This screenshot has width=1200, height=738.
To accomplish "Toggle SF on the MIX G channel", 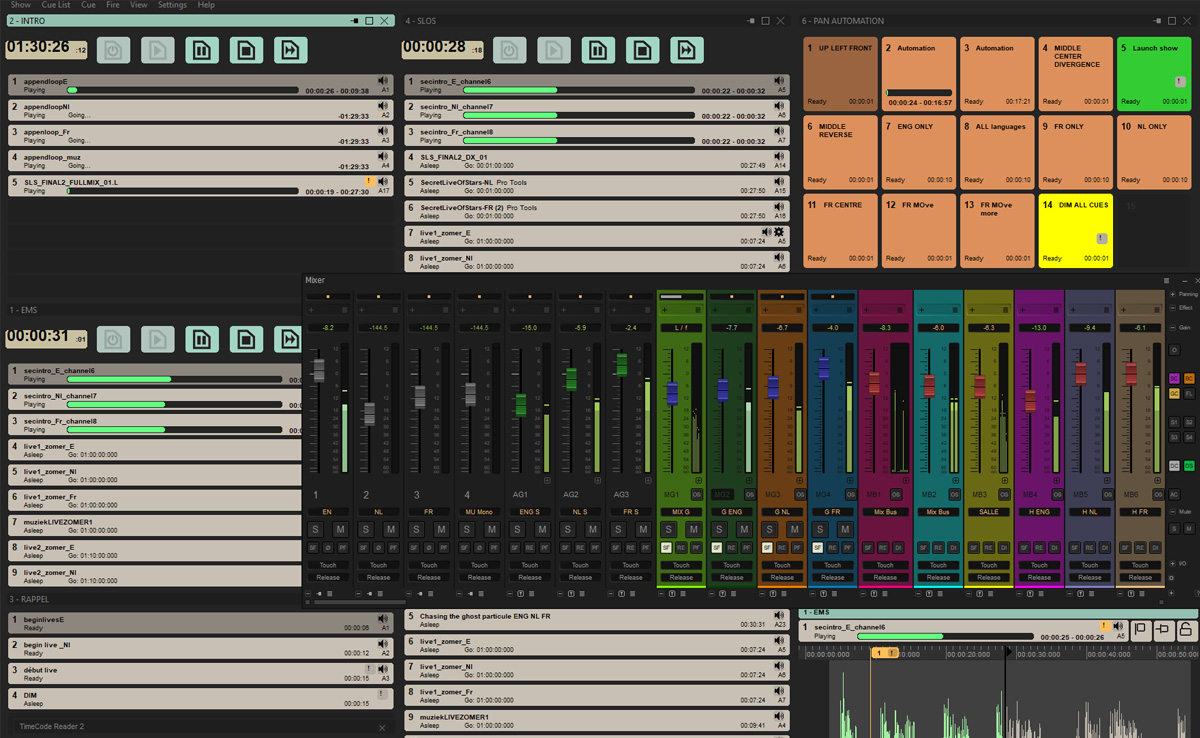I will 666,548.
